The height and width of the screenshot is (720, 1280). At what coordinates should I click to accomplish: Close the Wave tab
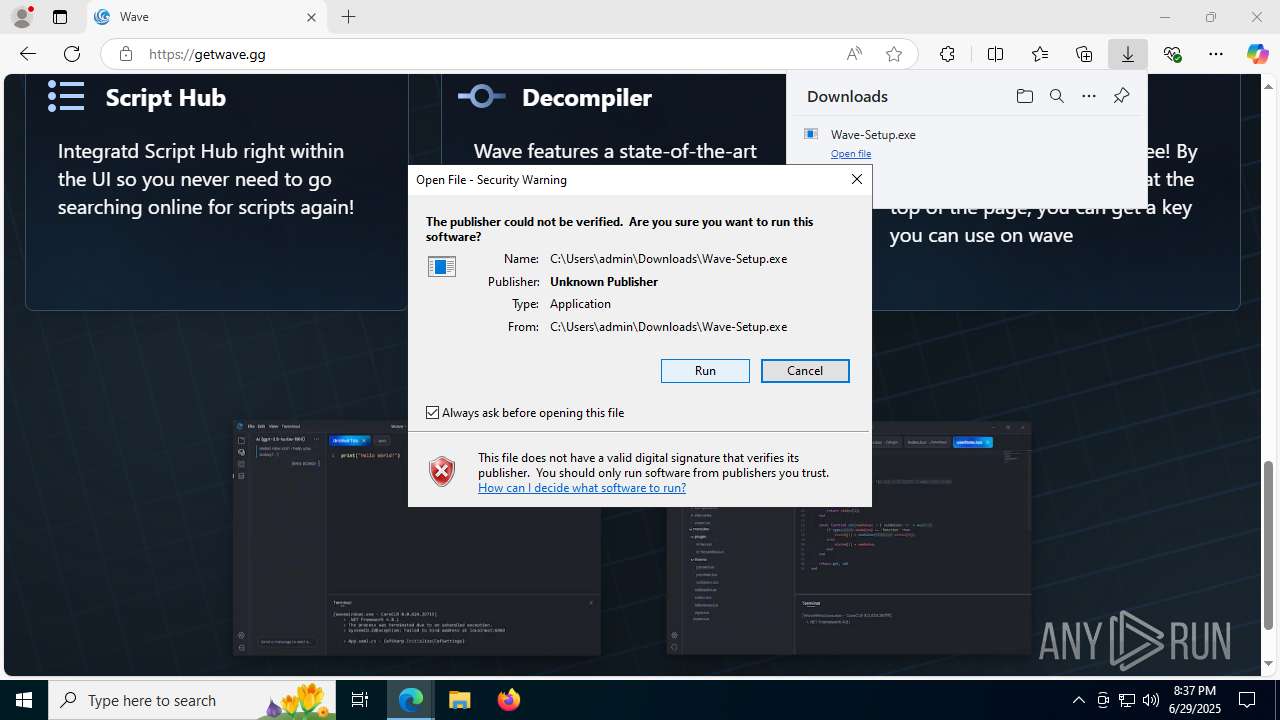[311, 17]
